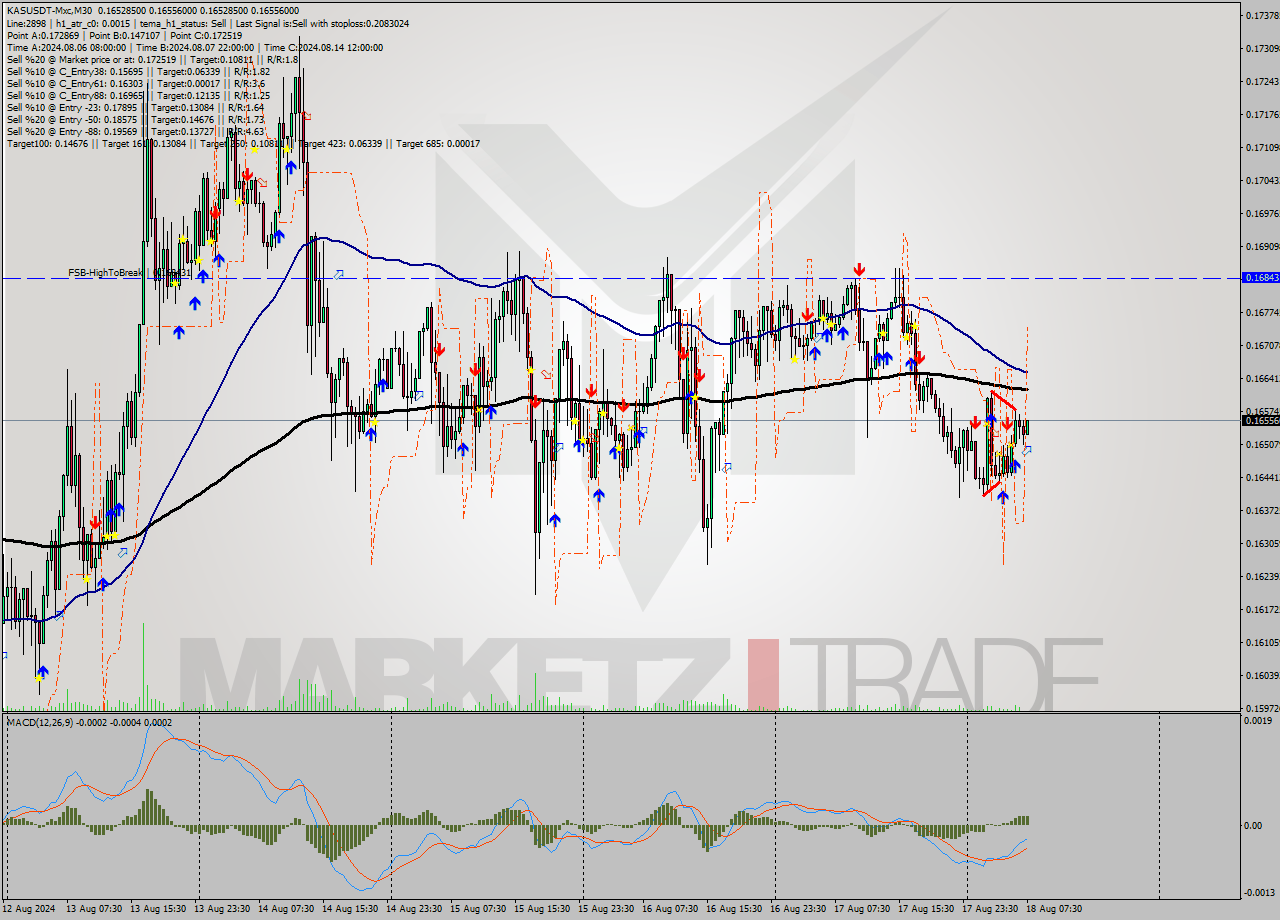This screenshot has height=920, width=1280.
Task: Click the '14 Aug 15:30' time label
Action: click(x=350, y=909)
